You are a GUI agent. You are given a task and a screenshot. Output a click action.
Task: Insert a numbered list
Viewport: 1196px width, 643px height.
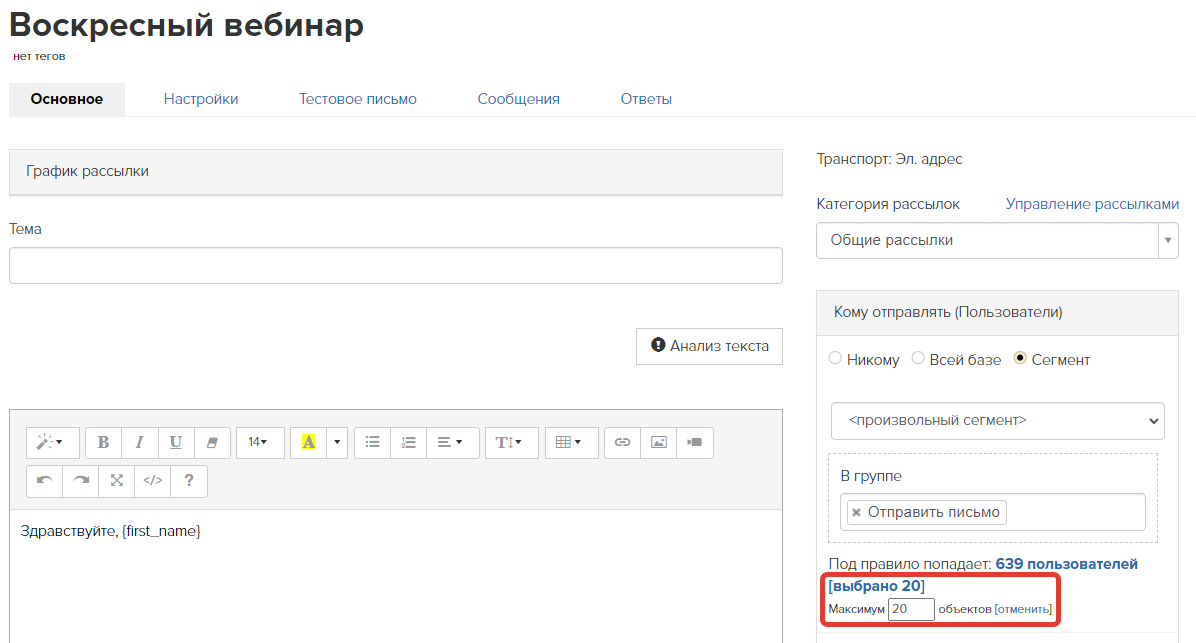409,442
